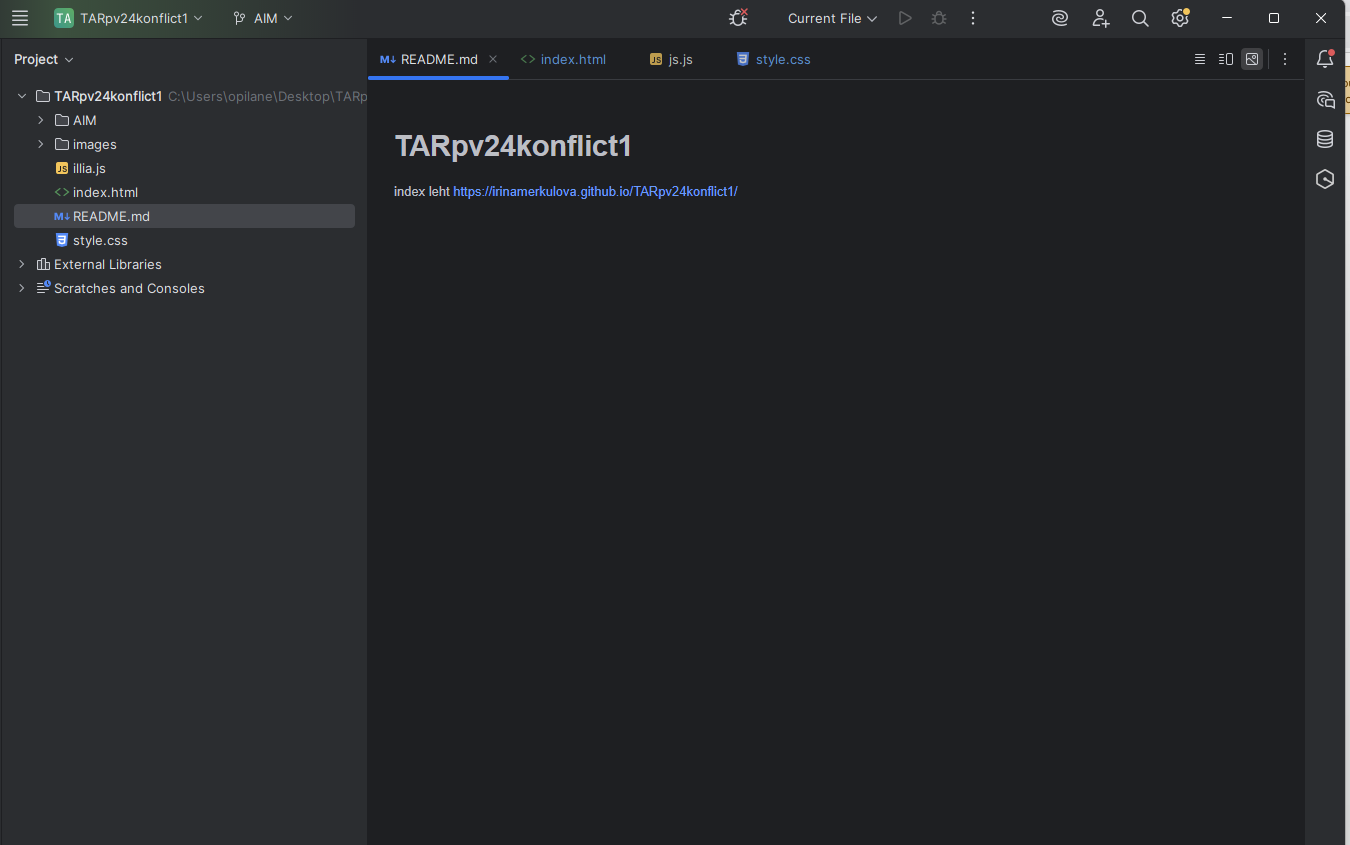Expand the External Libraries node

(x=22, y=264)
